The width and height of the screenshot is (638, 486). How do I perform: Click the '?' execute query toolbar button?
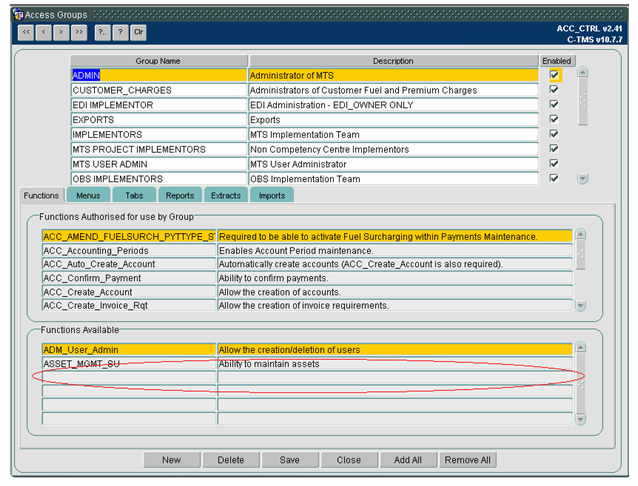pyautogui.click(x=120, y=32)
